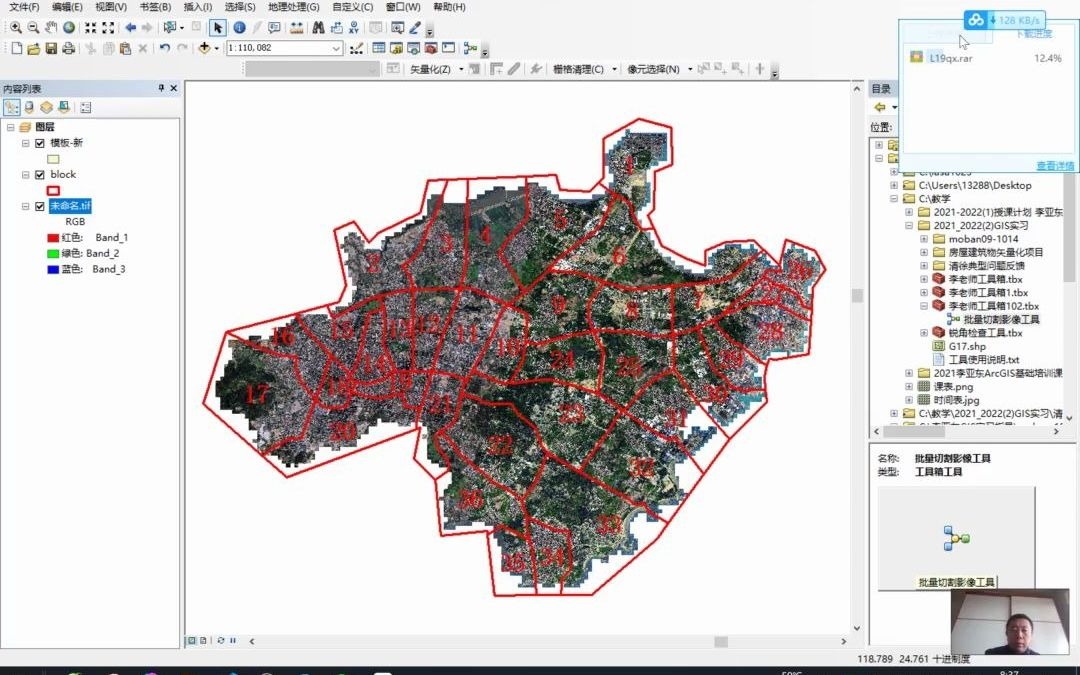Uncheck the 未命名.tif raster layer

pyautogui.click(x=39, y=205)
